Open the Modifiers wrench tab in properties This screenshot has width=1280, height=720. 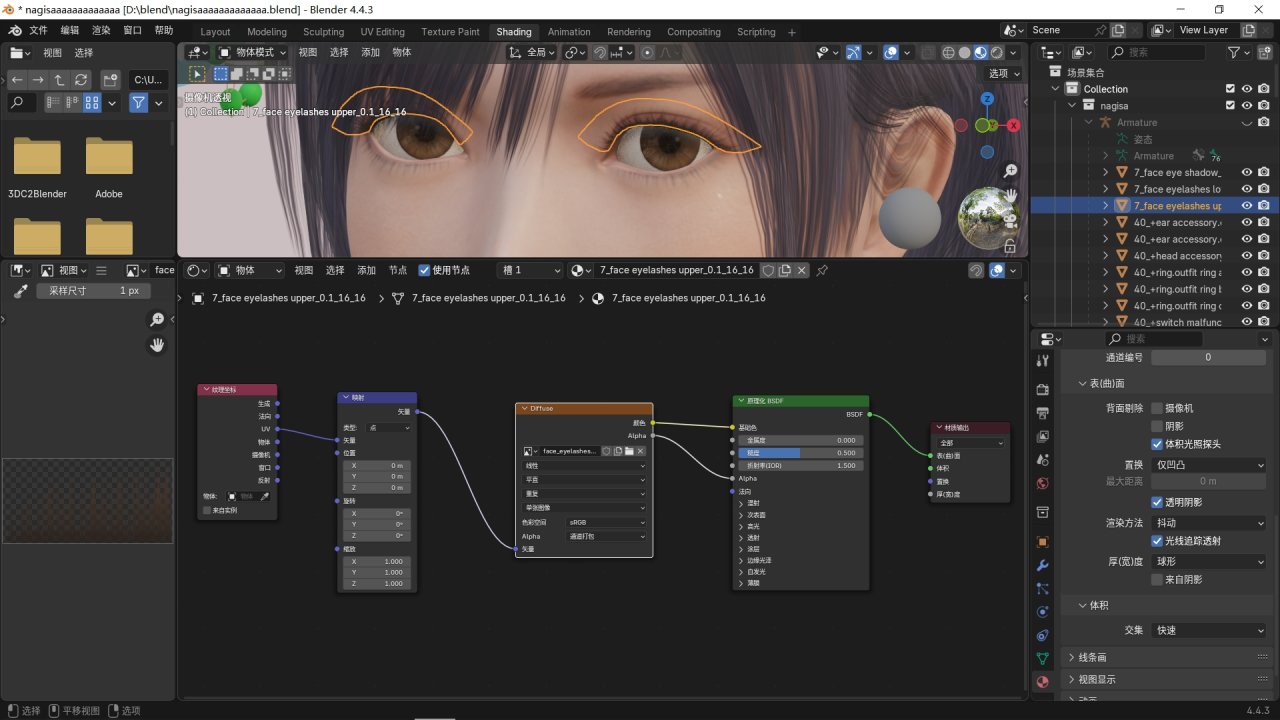click(x=1043, y=565)
